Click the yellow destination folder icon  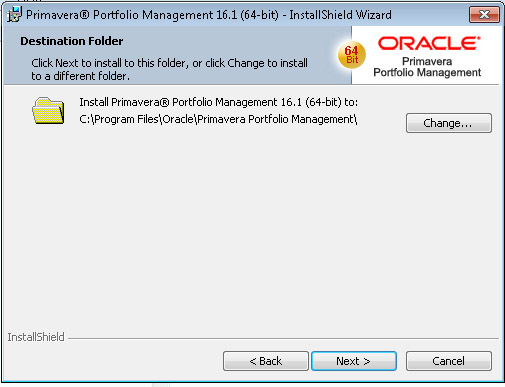(x=48, y=111)
